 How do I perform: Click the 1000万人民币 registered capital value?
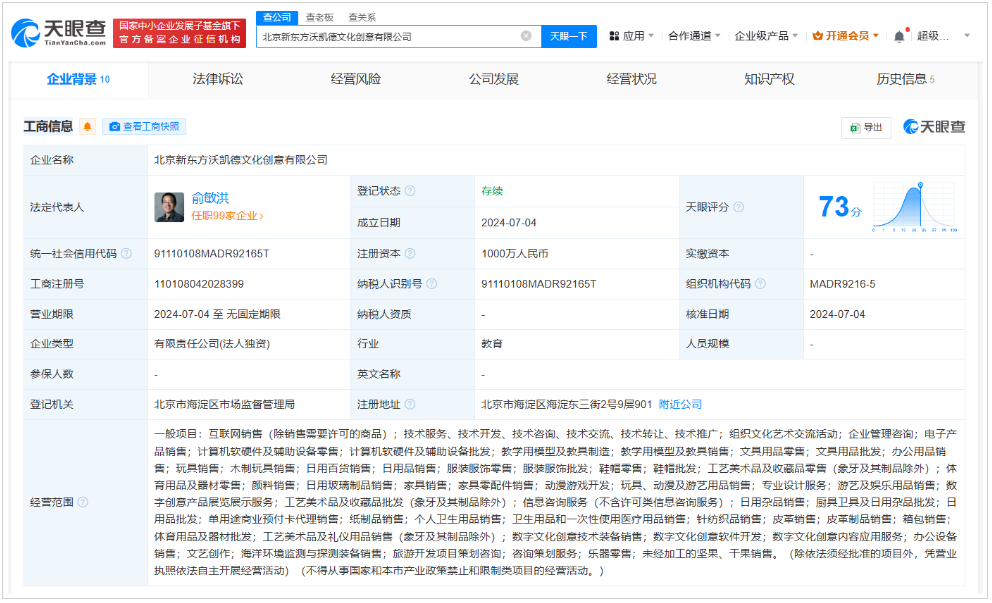coord(514,254)
